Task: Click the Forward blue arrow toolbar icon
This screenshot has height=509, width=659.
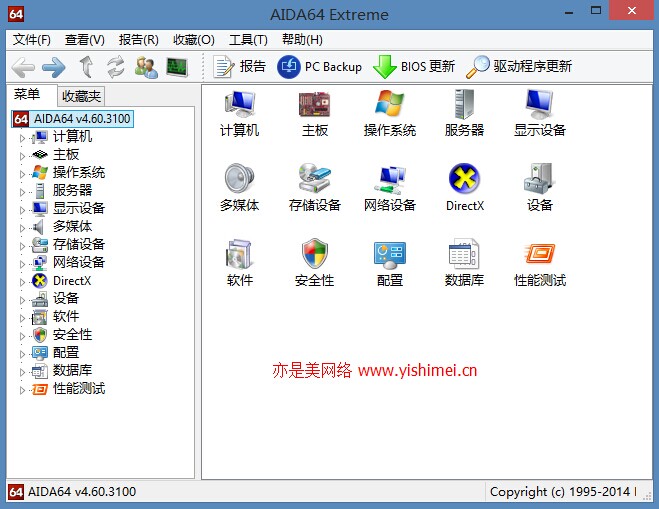Action: coord(54,67)
